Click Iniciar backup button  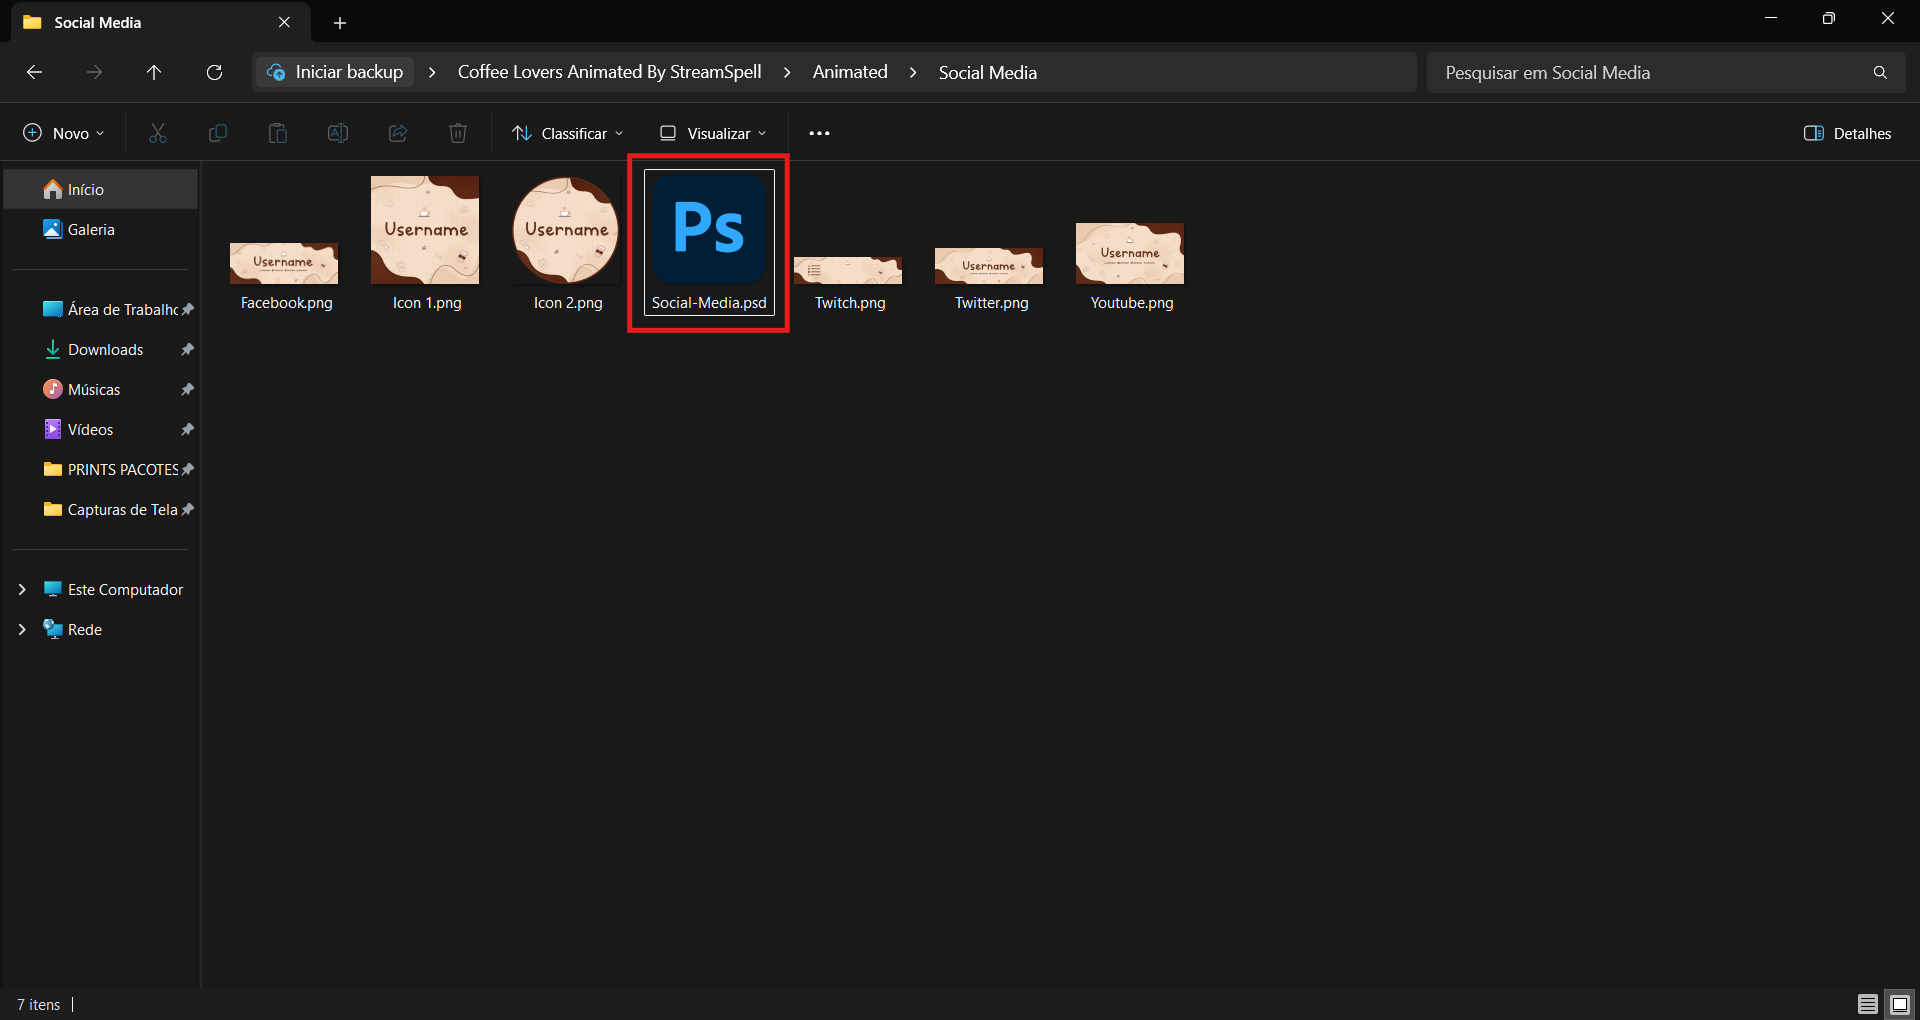[x=335, y=72]
